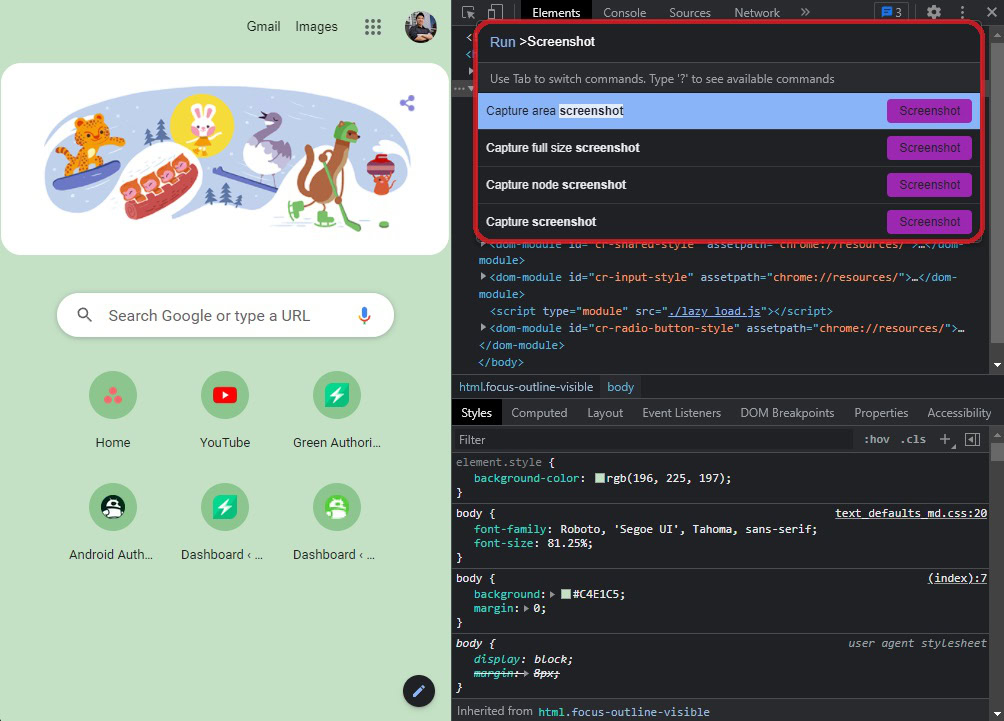The width and height of the screenshot is (1004, 721).
Task: Close the DevTools panel
Action: click(x=991, y=12)
